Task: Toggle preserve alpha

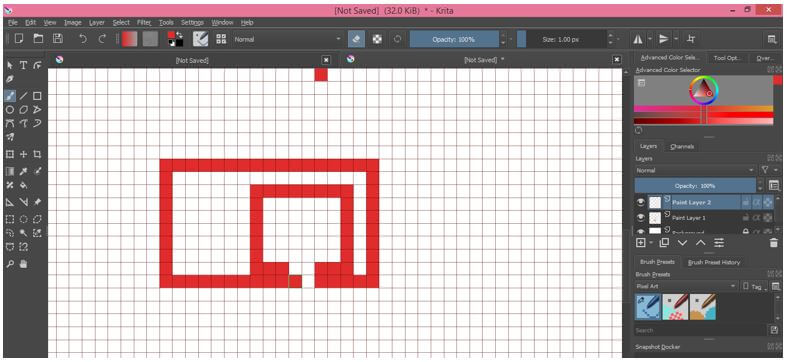Action: (377, 39)
